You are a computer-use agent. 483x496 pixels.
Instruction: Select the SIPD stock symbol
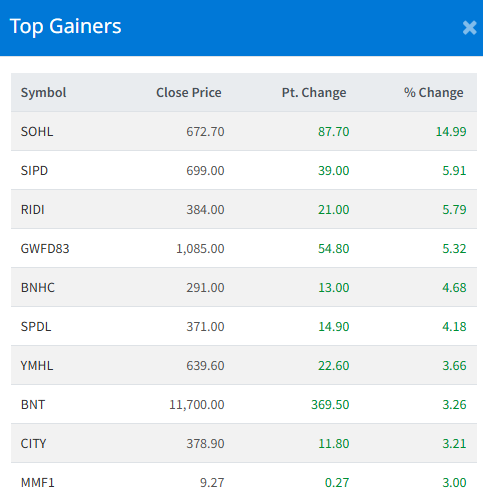coord(34,171)
